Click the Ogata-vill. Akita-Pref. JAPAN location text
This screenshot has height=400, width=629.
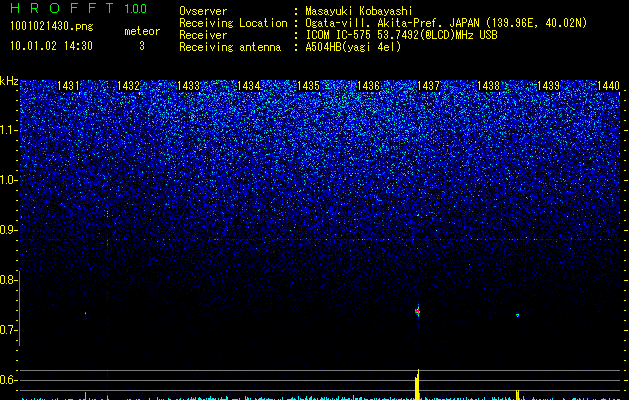[x=446, y=23]
